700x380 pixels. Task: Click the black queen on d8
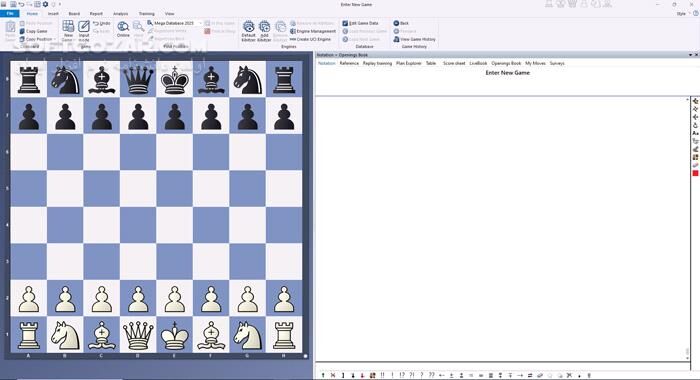point(138,79)
